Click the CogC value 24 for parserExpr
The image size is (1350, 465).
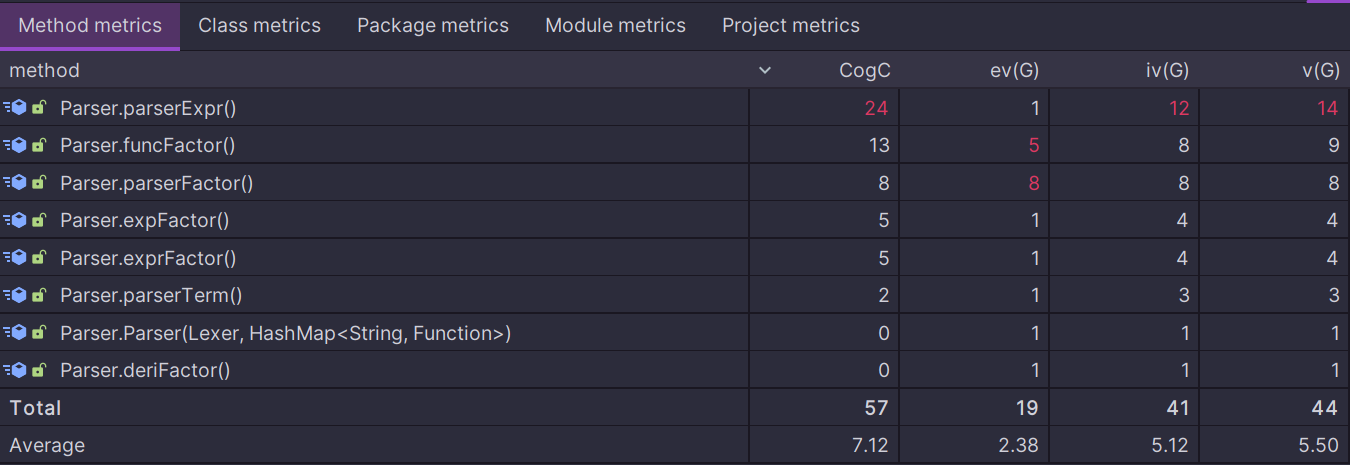(x=876, y=108)
